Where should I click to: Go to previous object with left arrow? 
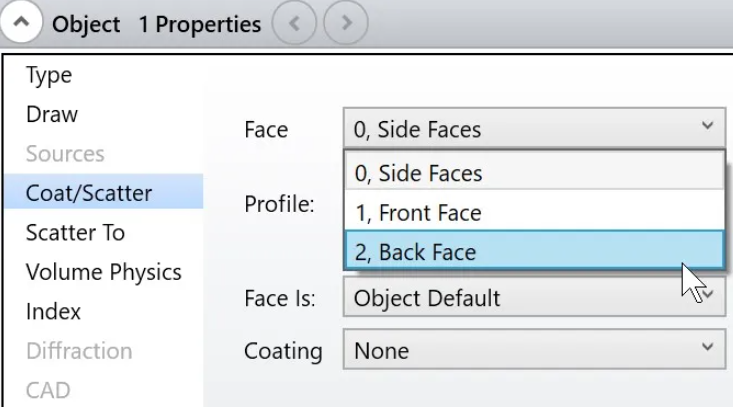click(x=294, y=22)
